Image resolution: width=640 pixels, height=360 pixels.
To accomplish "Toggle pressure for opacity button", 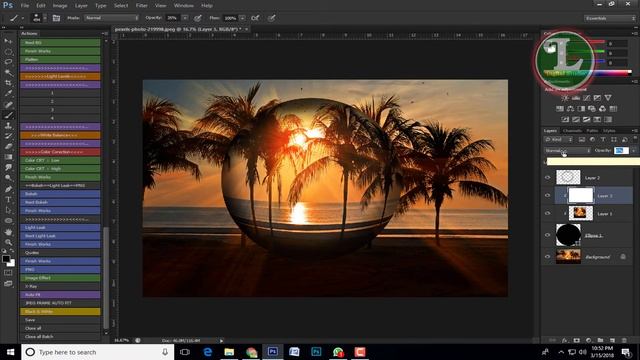I will point(198,18).
